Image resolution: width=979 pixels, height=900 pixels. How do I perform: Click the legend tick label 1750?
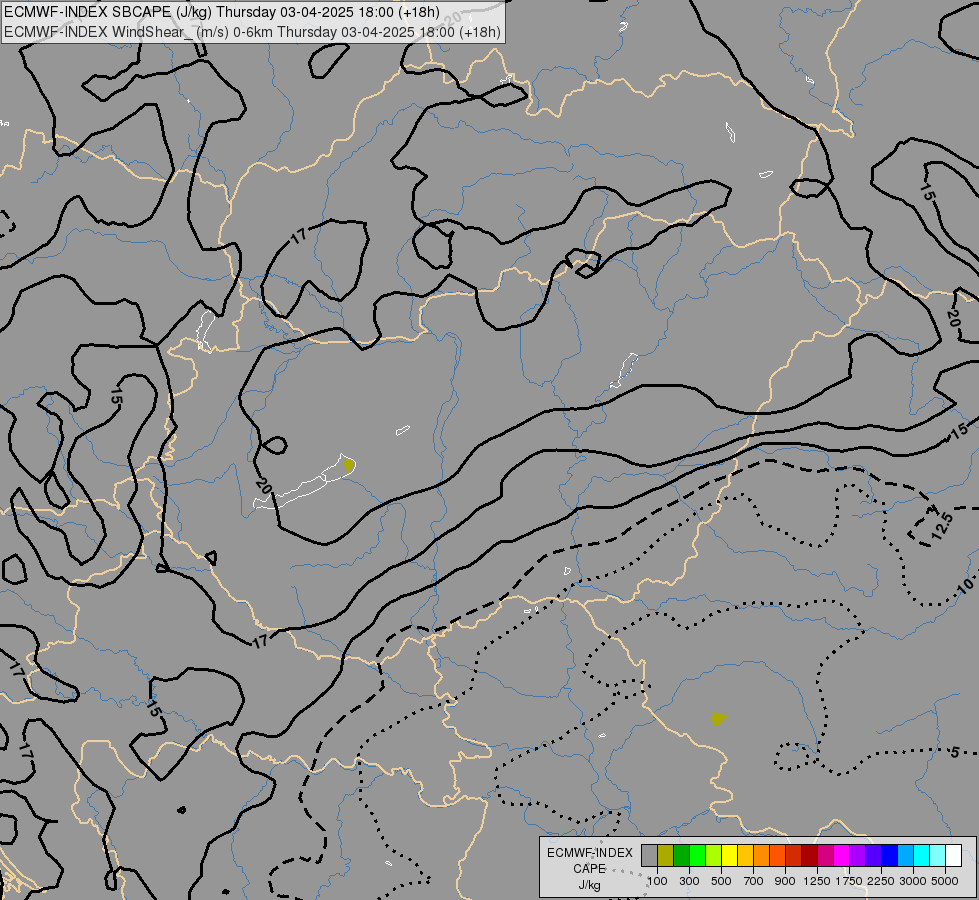849,881
